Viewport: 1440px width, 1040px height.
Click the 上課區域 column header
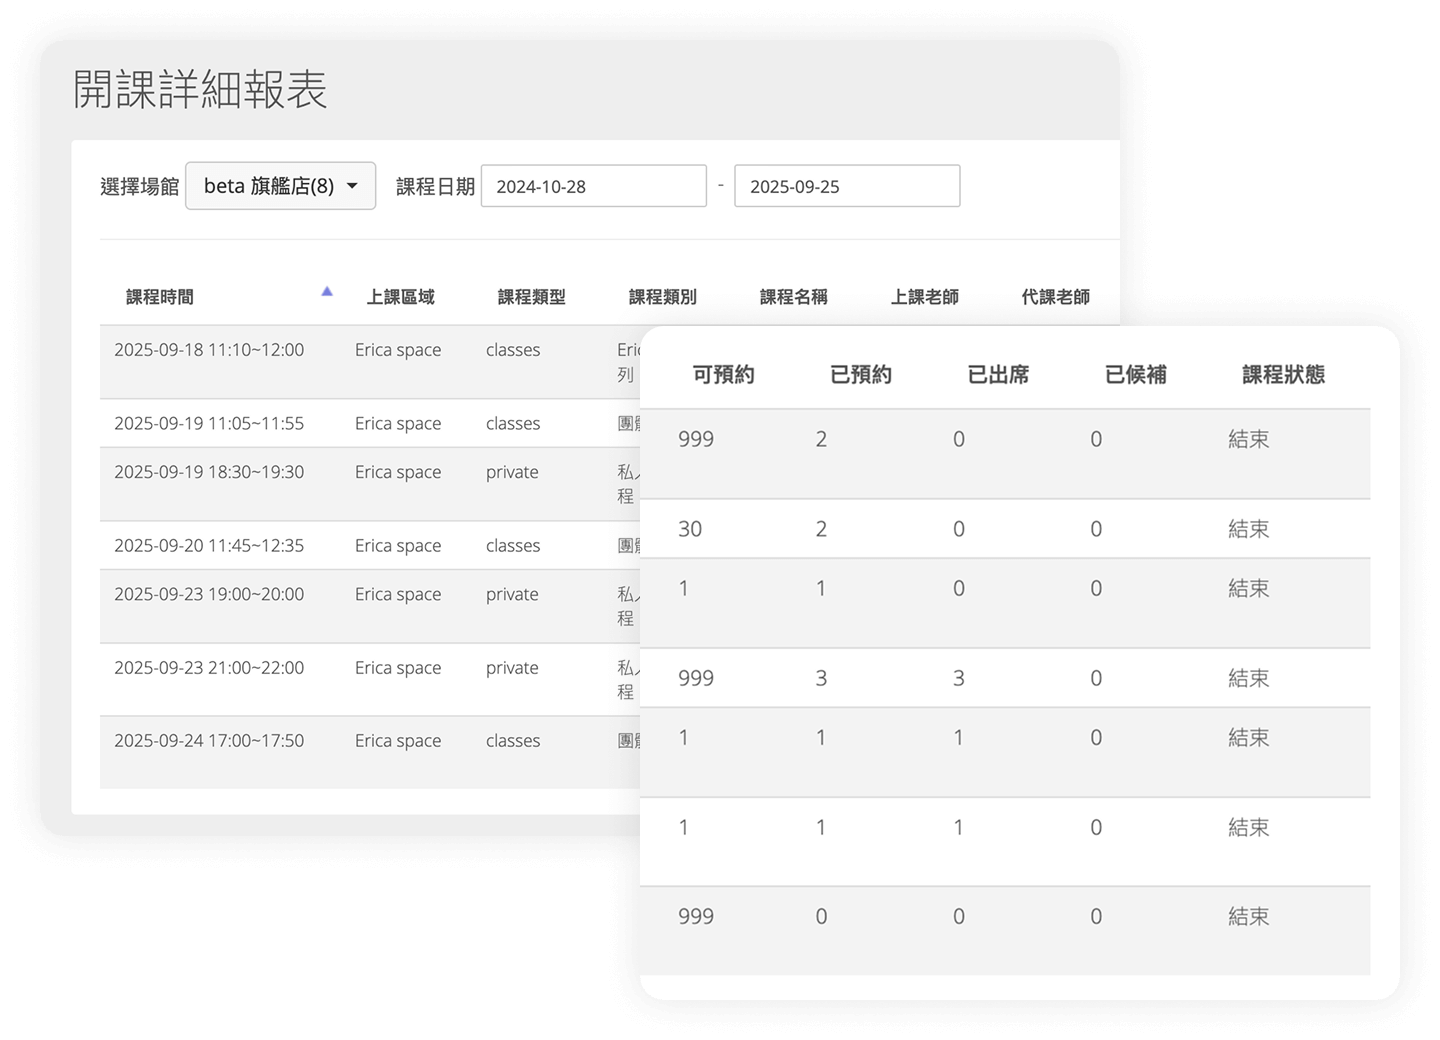click(401, 296)
